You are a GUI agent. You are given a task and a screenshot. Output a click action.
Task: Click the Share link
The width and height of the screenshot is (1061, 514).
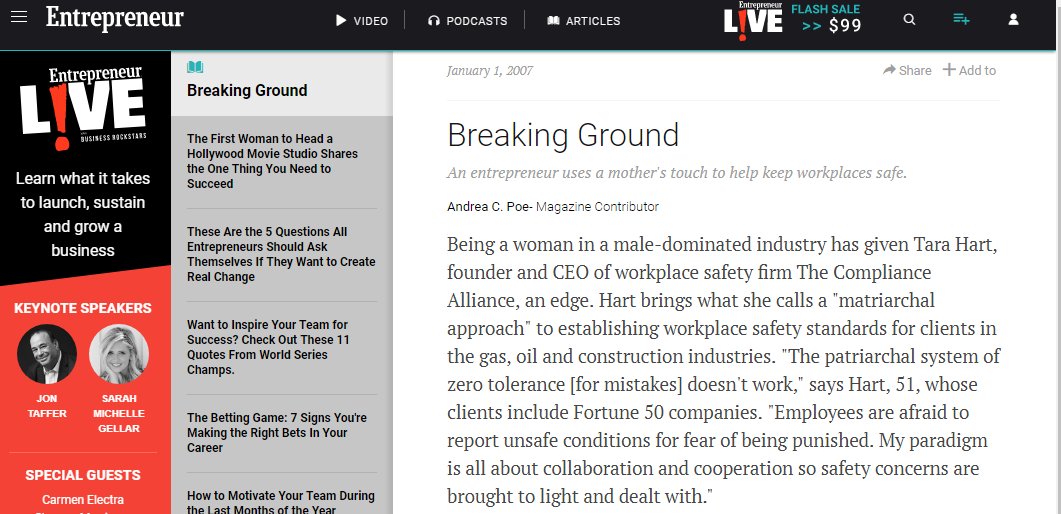click(907, 70)
